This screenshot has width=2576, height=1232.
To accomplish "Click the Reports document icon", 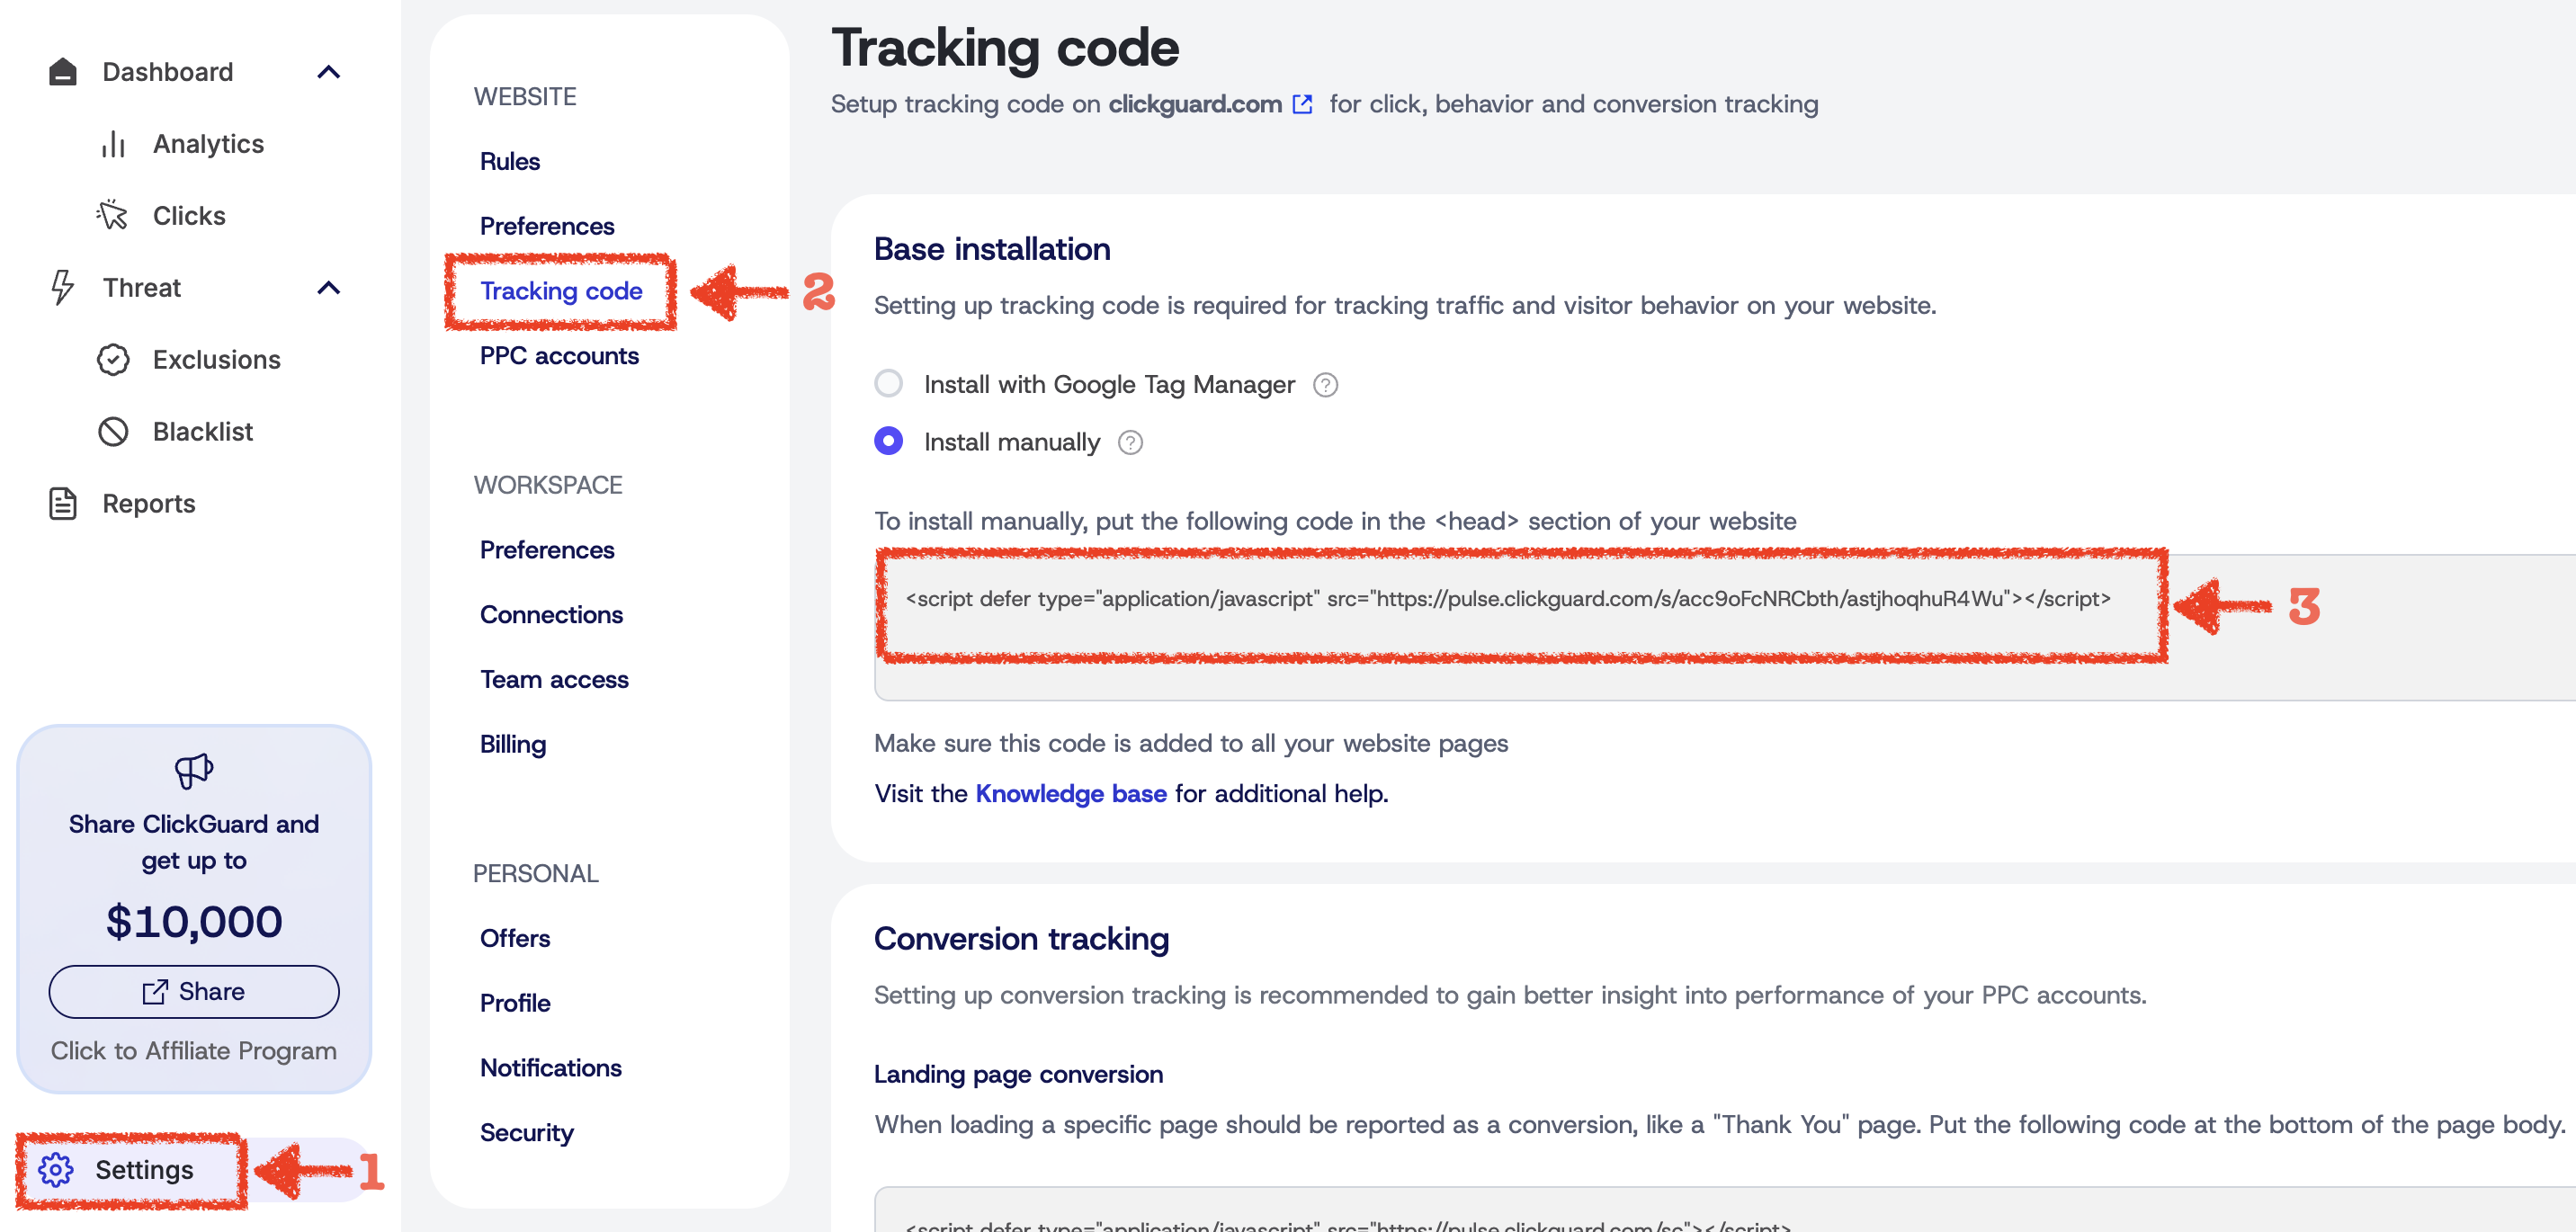I will coord(63,504).
